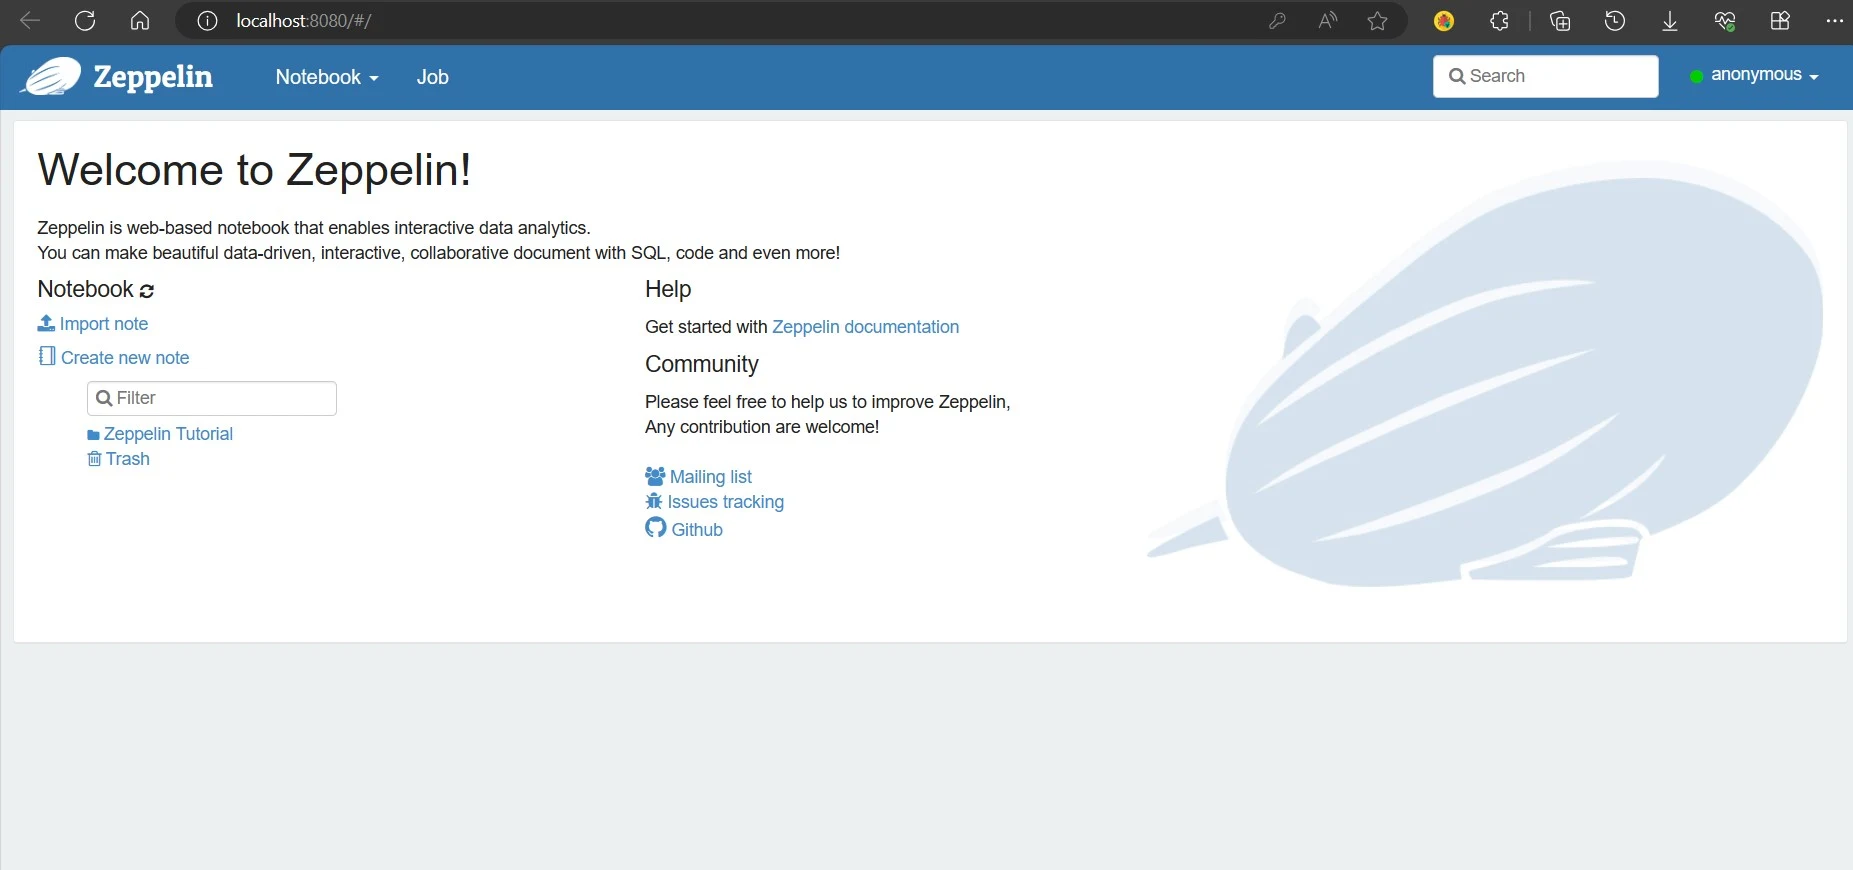The height and width of the screenshot is (870, 1853).
Task: Open the Github link
Action: (684, 529)
